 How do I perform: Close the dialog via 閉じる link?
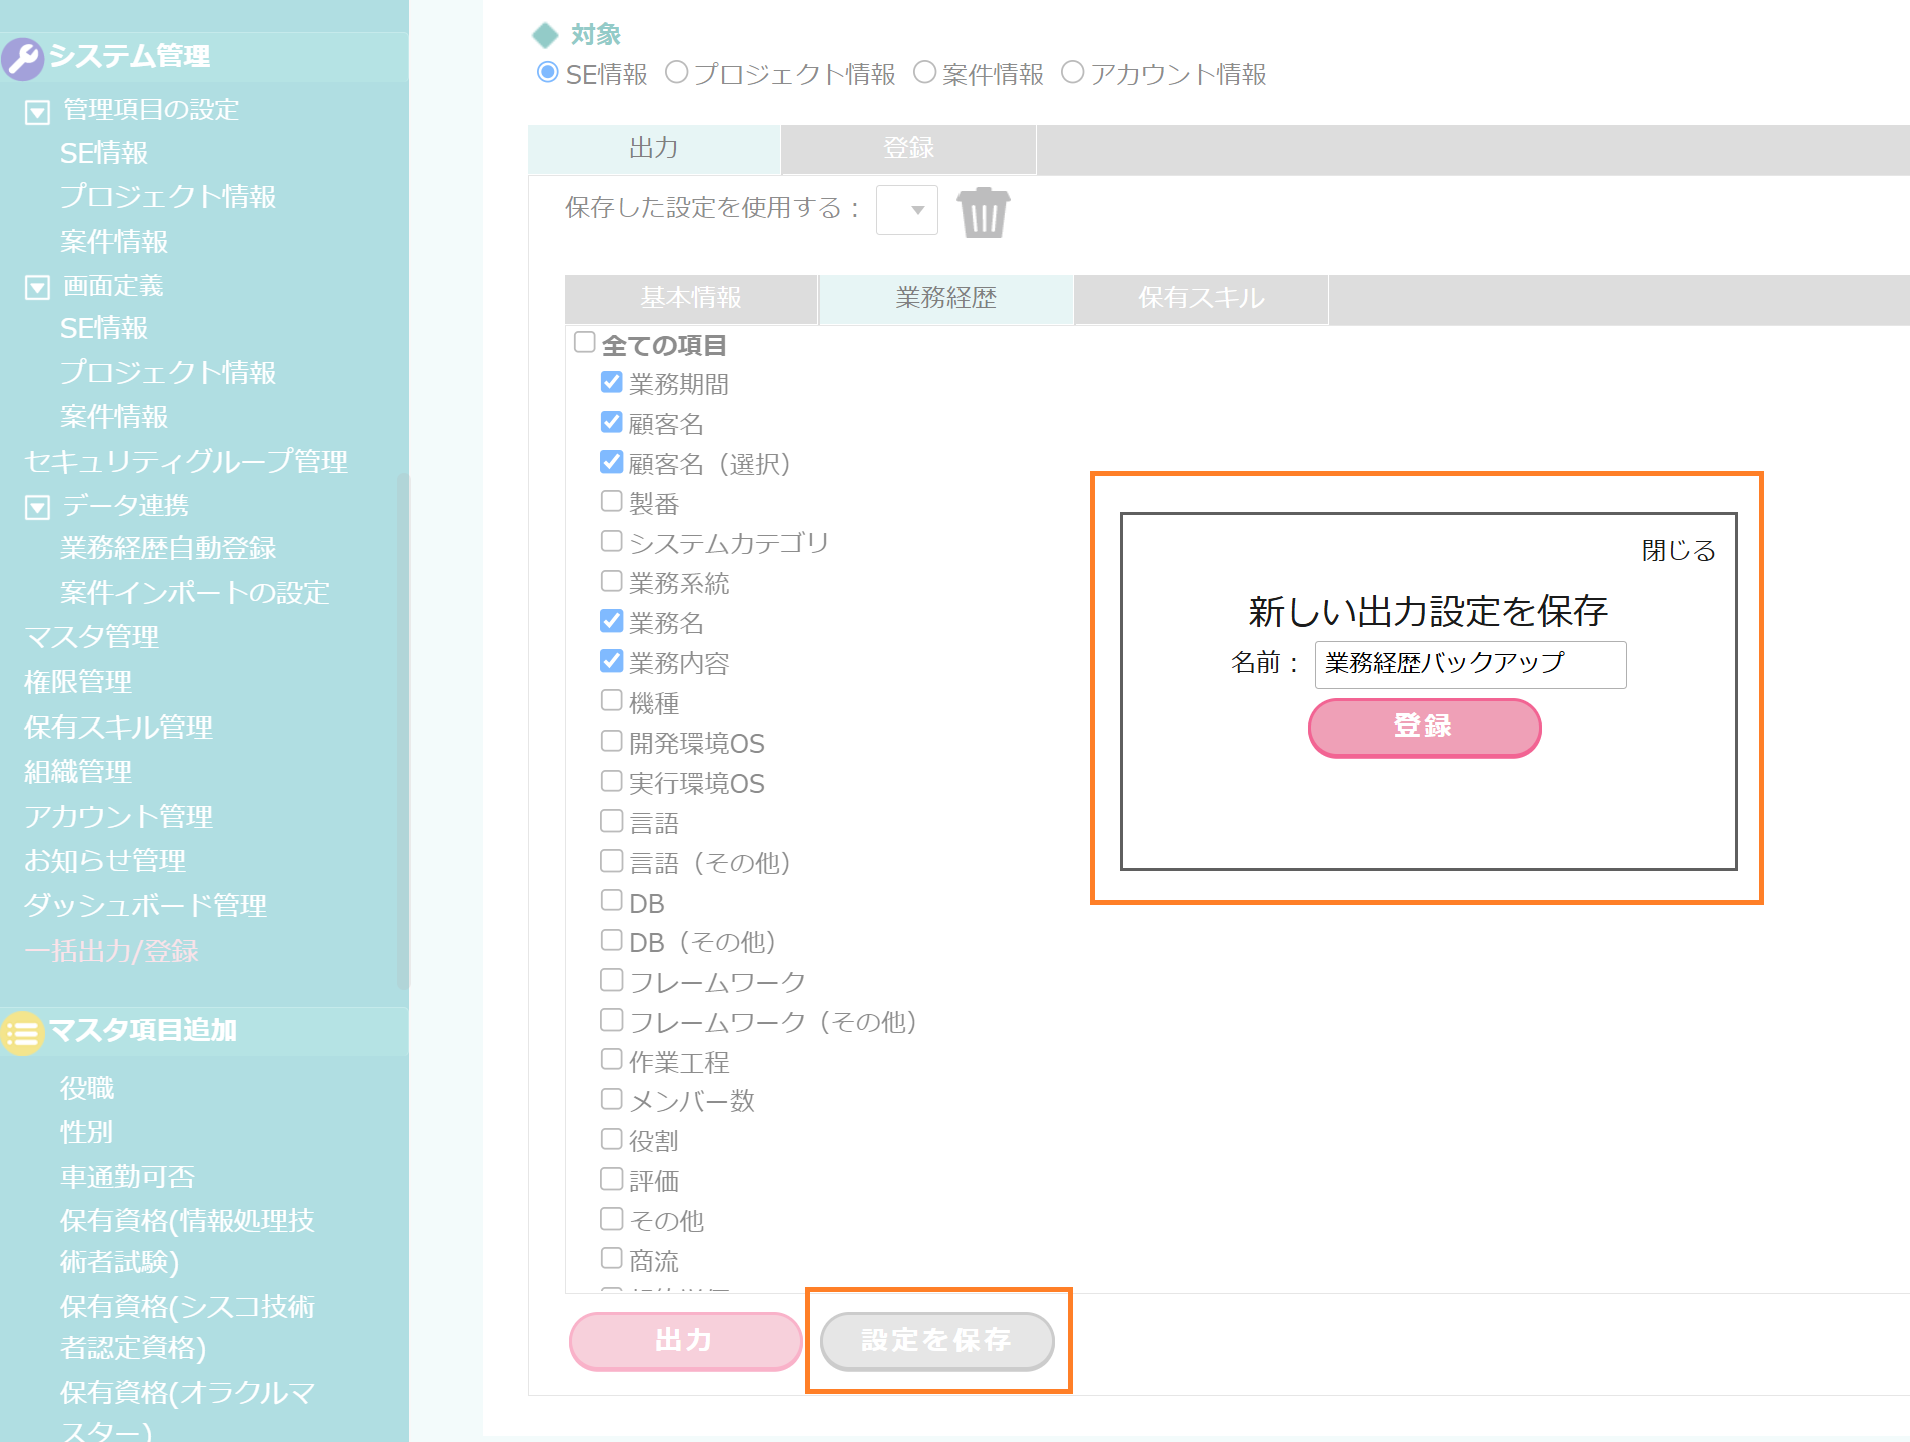point(1677,551)
